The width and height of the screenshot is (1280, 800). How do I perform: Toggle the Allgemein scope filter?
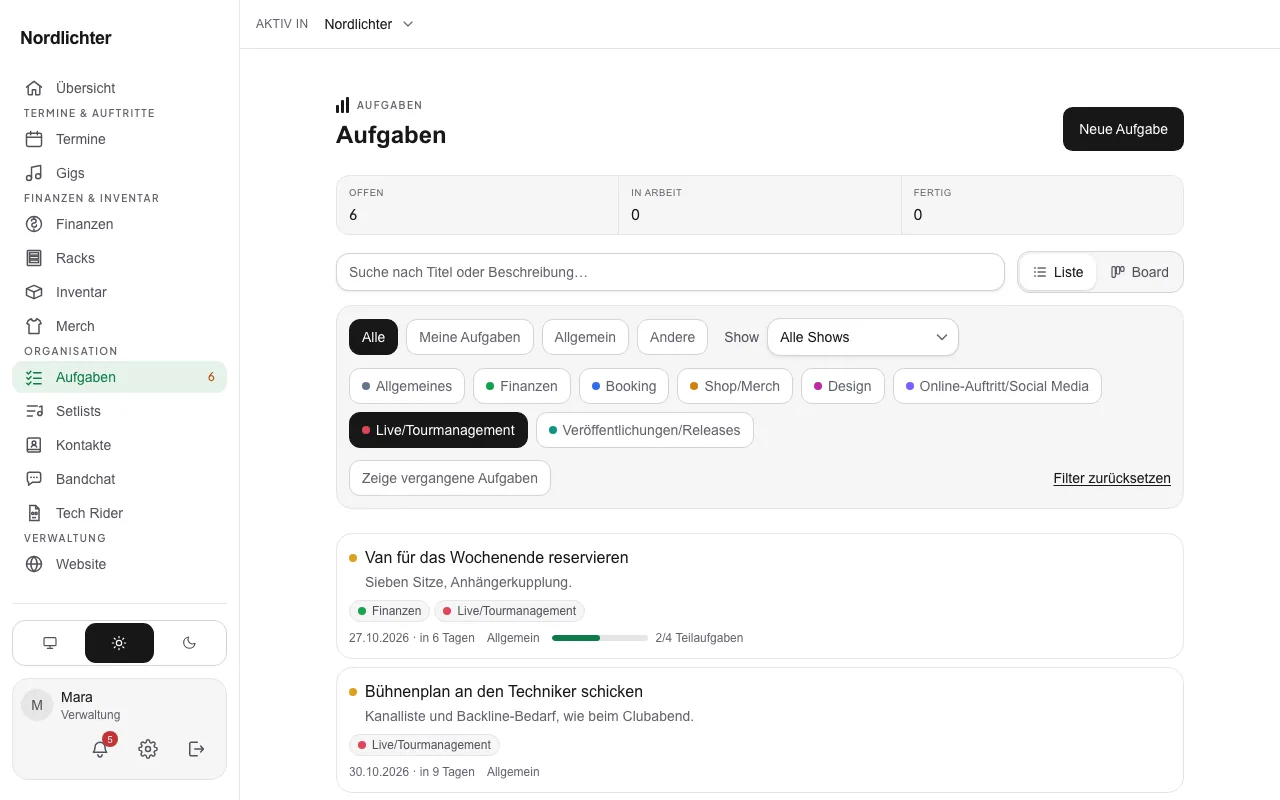click(585, 337)
